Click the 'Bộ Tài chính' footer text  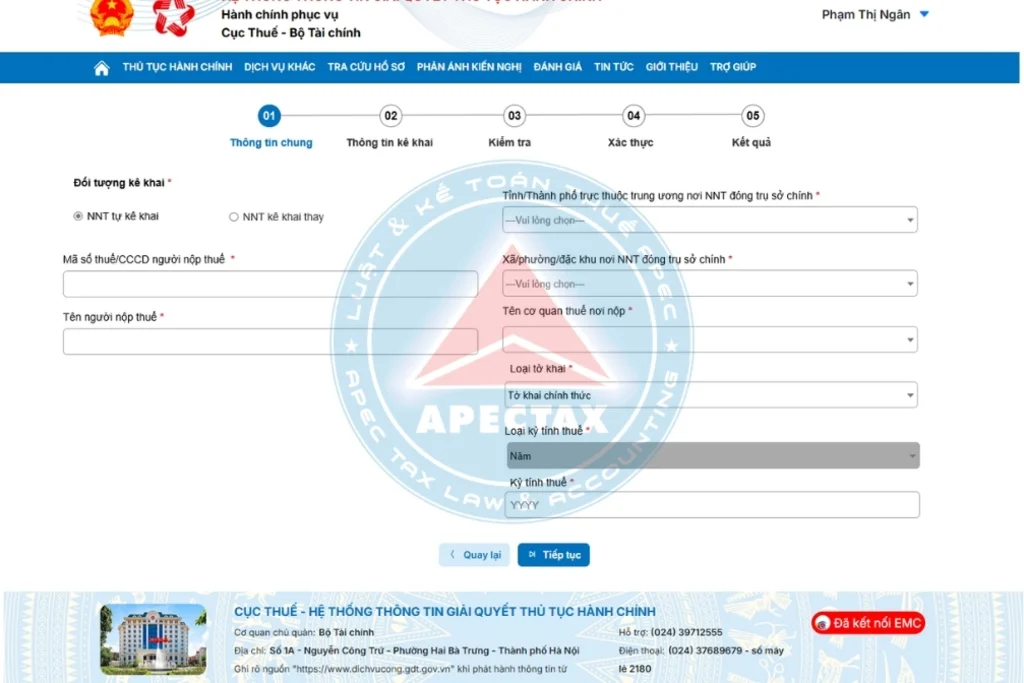point(346,632)
